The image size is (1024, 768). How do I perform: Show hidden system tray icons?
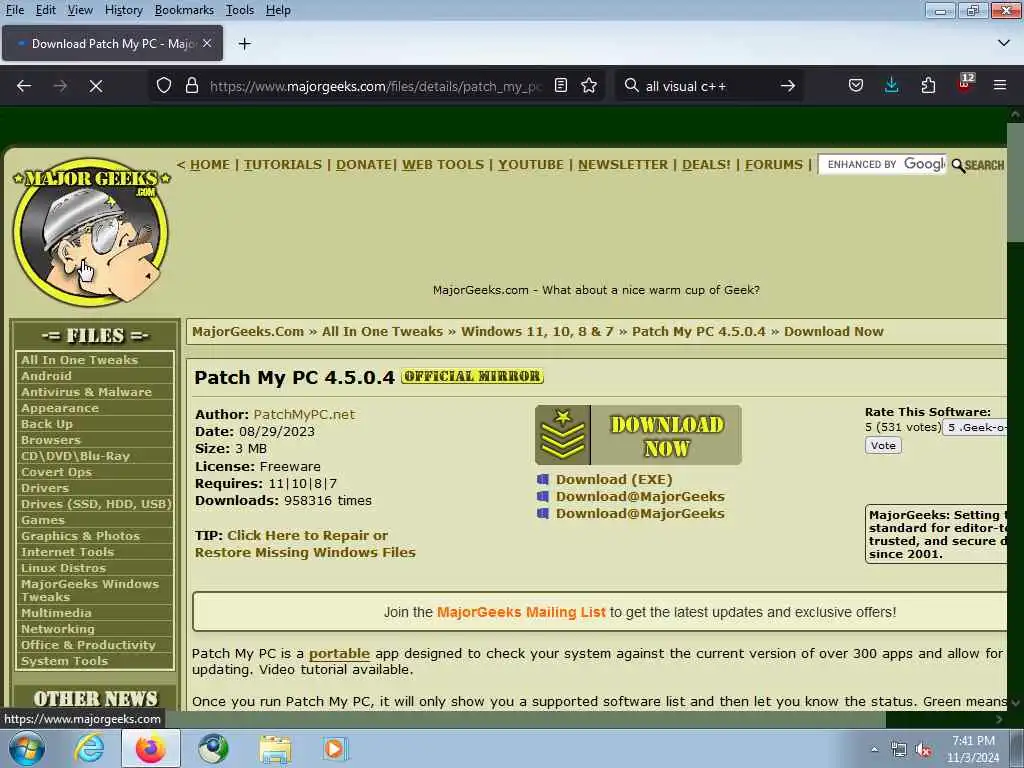874,749
